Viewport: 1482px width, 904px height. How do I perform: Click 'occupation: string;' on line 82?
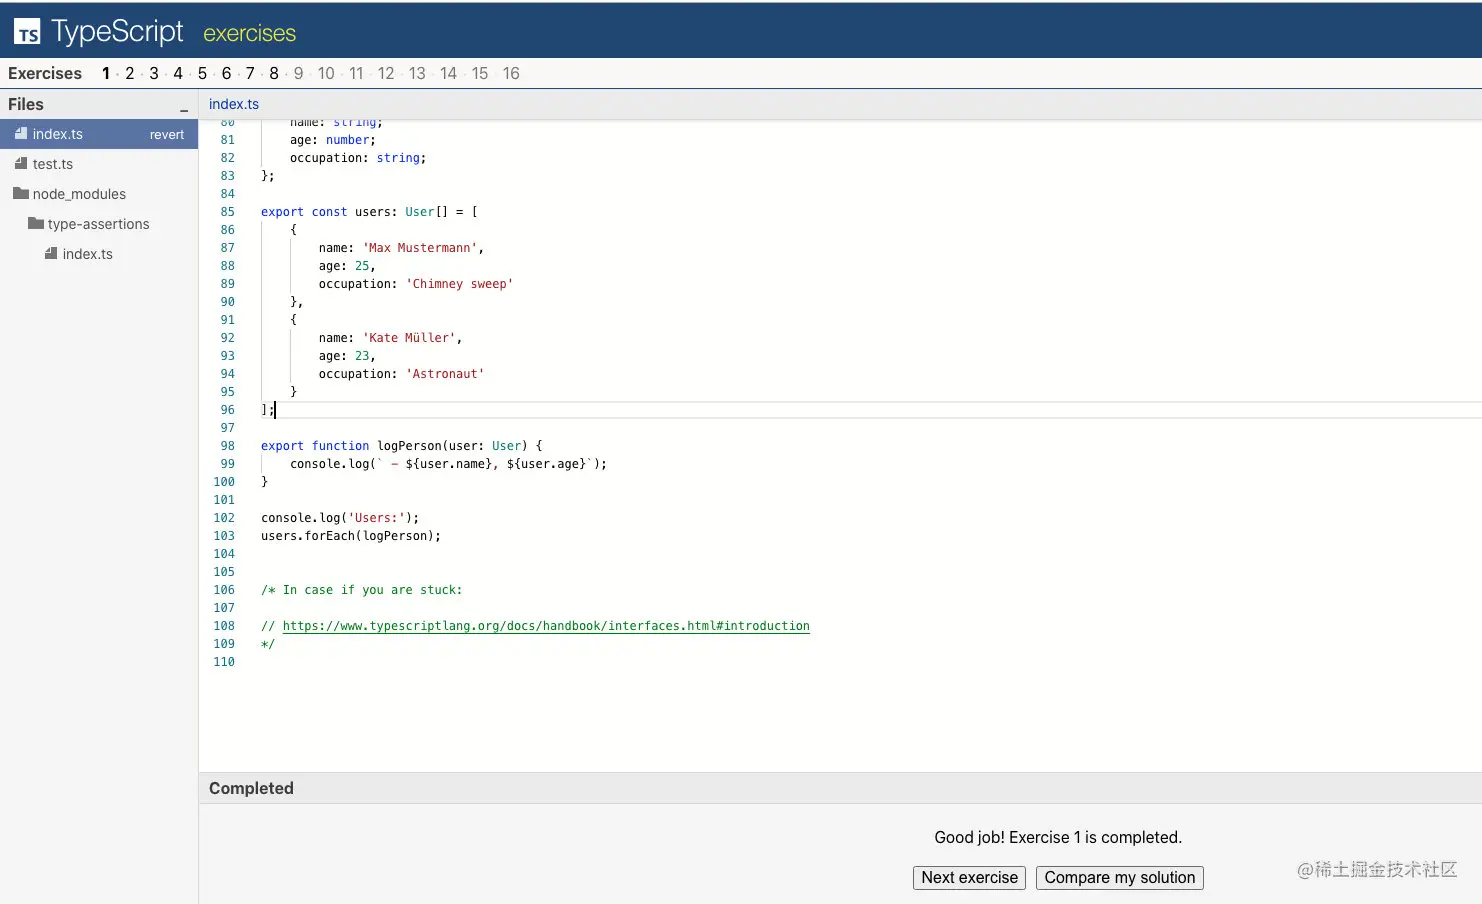[358, 158]
